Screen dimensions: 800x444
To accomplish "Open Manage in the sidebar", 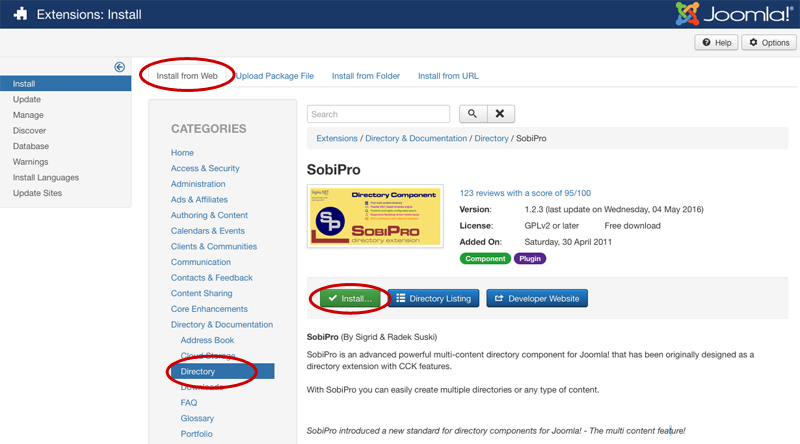I will coord(28,115).
